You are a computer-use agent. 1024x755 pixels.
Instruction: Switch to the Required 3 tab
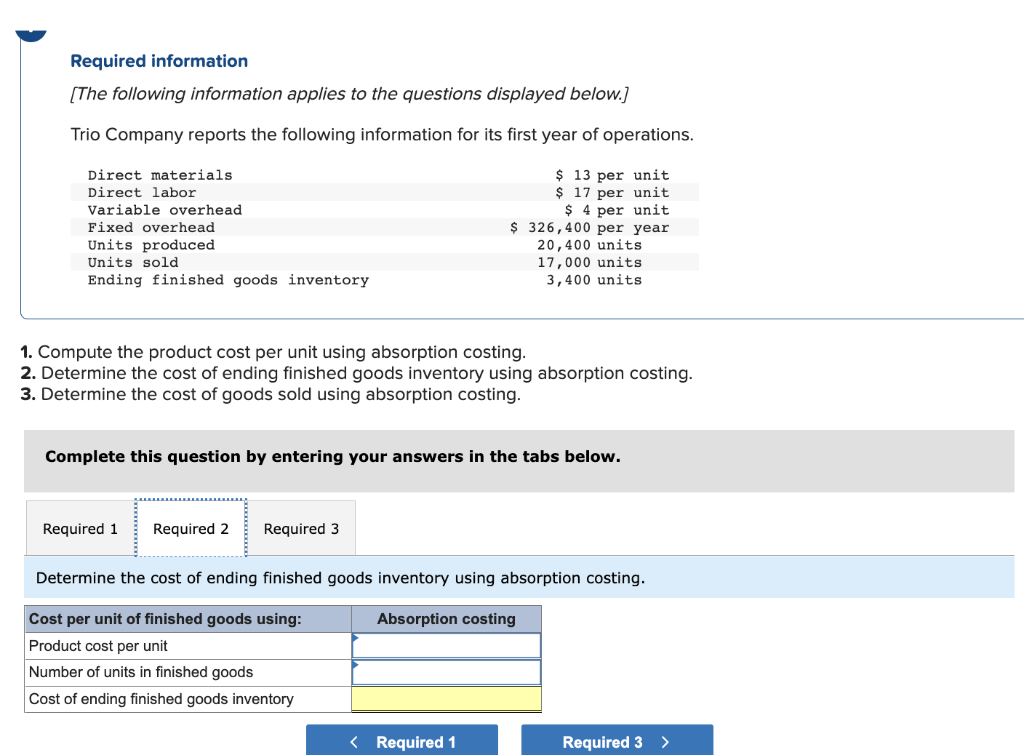pos(300,528)
